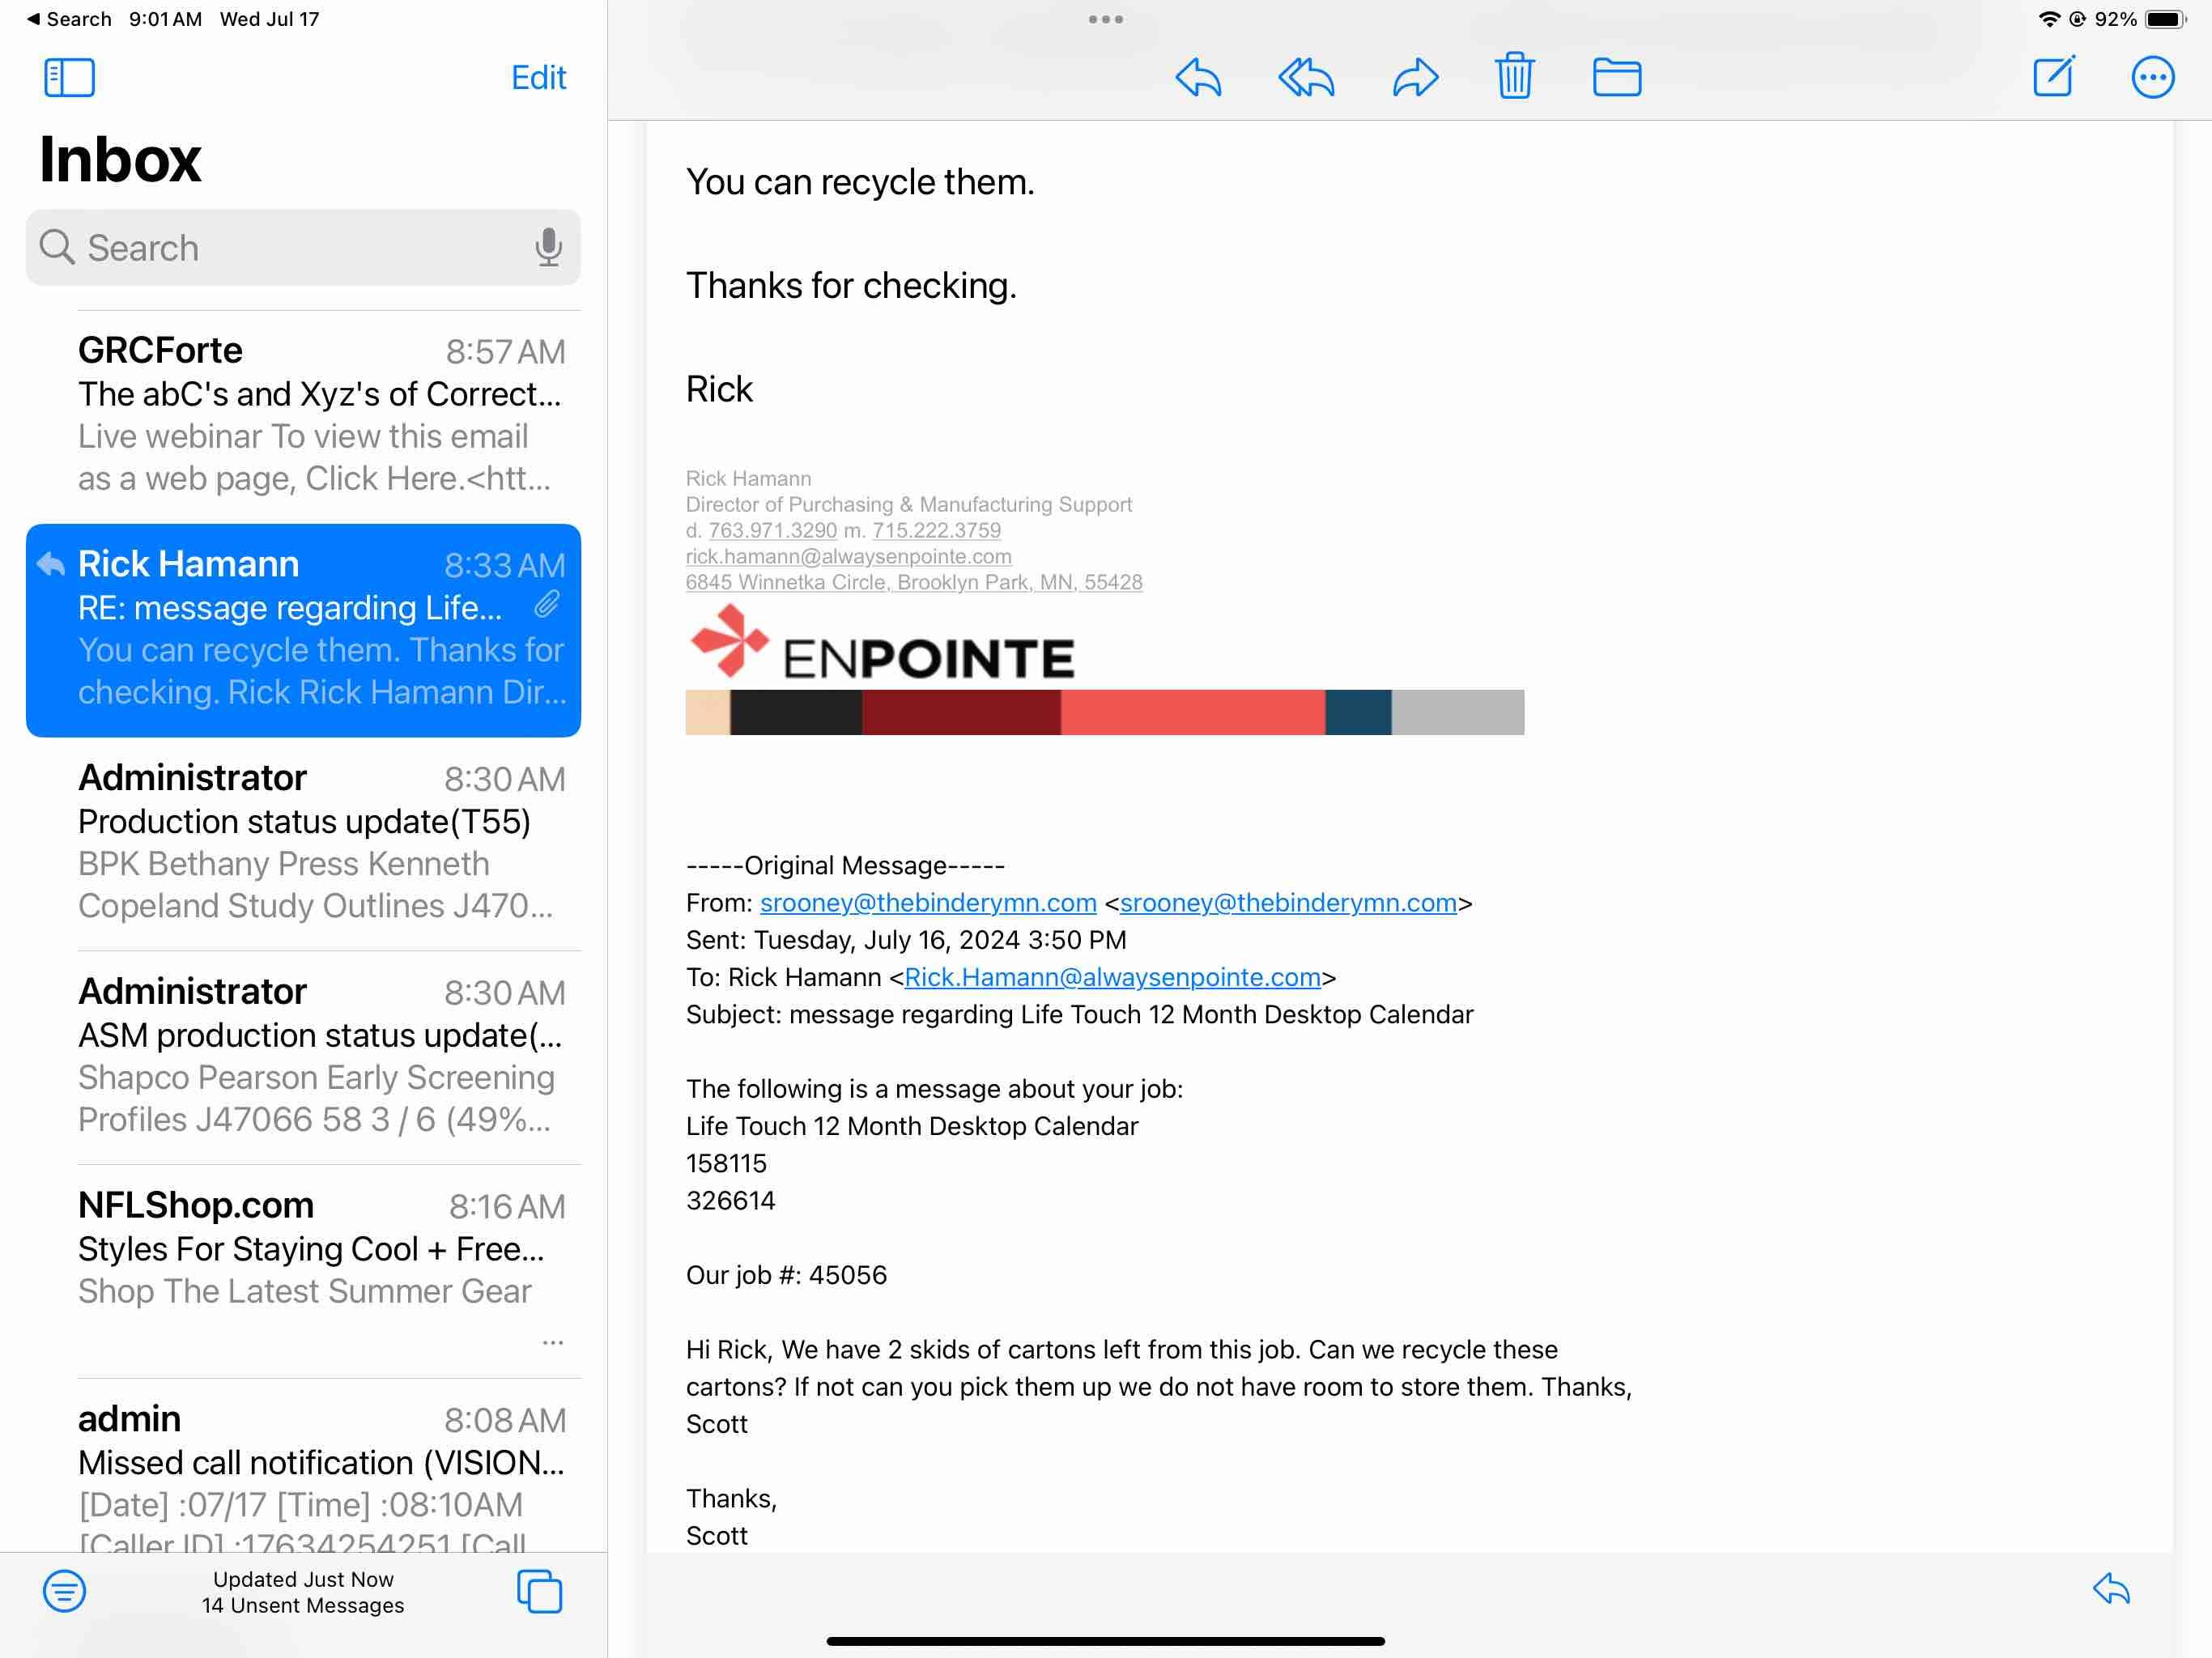Open the More actions ellipsis menu
The width and height of the screenshot is (2212, 1658).
2152,78
